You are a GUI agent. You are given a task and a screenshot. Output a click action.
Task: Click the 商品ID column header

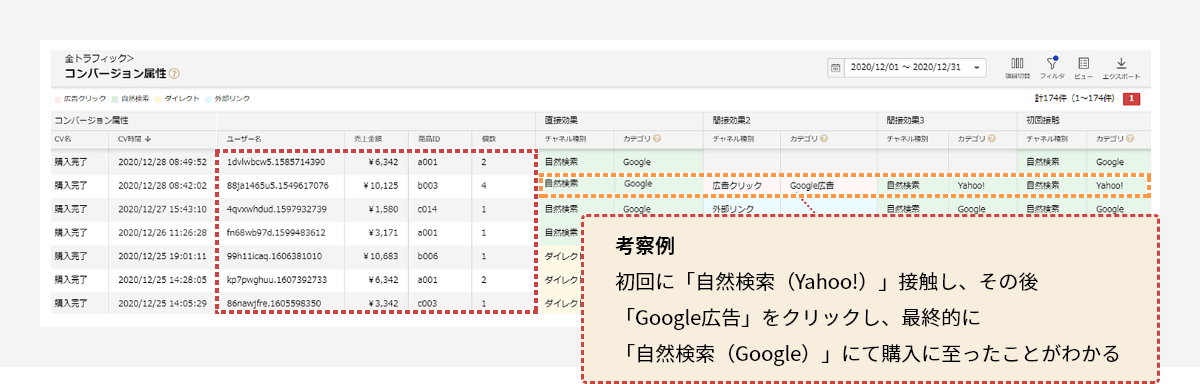click(x=430, y=139)
